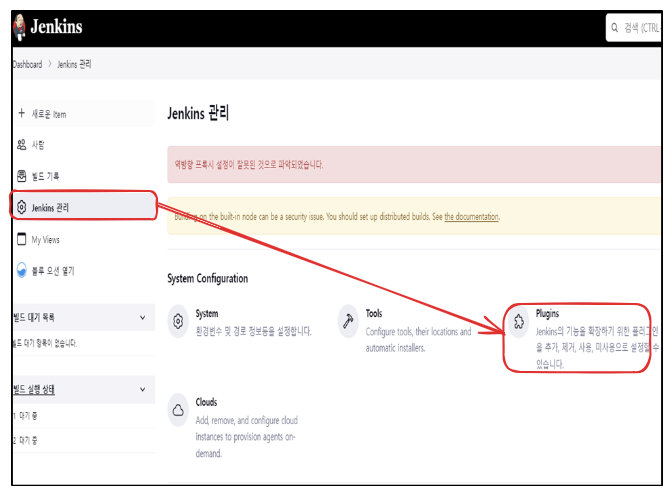This screenshot has width=672, height=496.
Task: Open 새로운 Item in sidebar
Action: (85, 114)
